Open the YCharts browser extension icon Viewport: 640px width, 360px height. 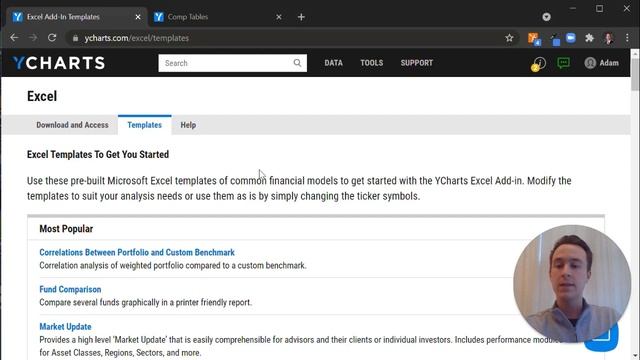click(534, 38)
